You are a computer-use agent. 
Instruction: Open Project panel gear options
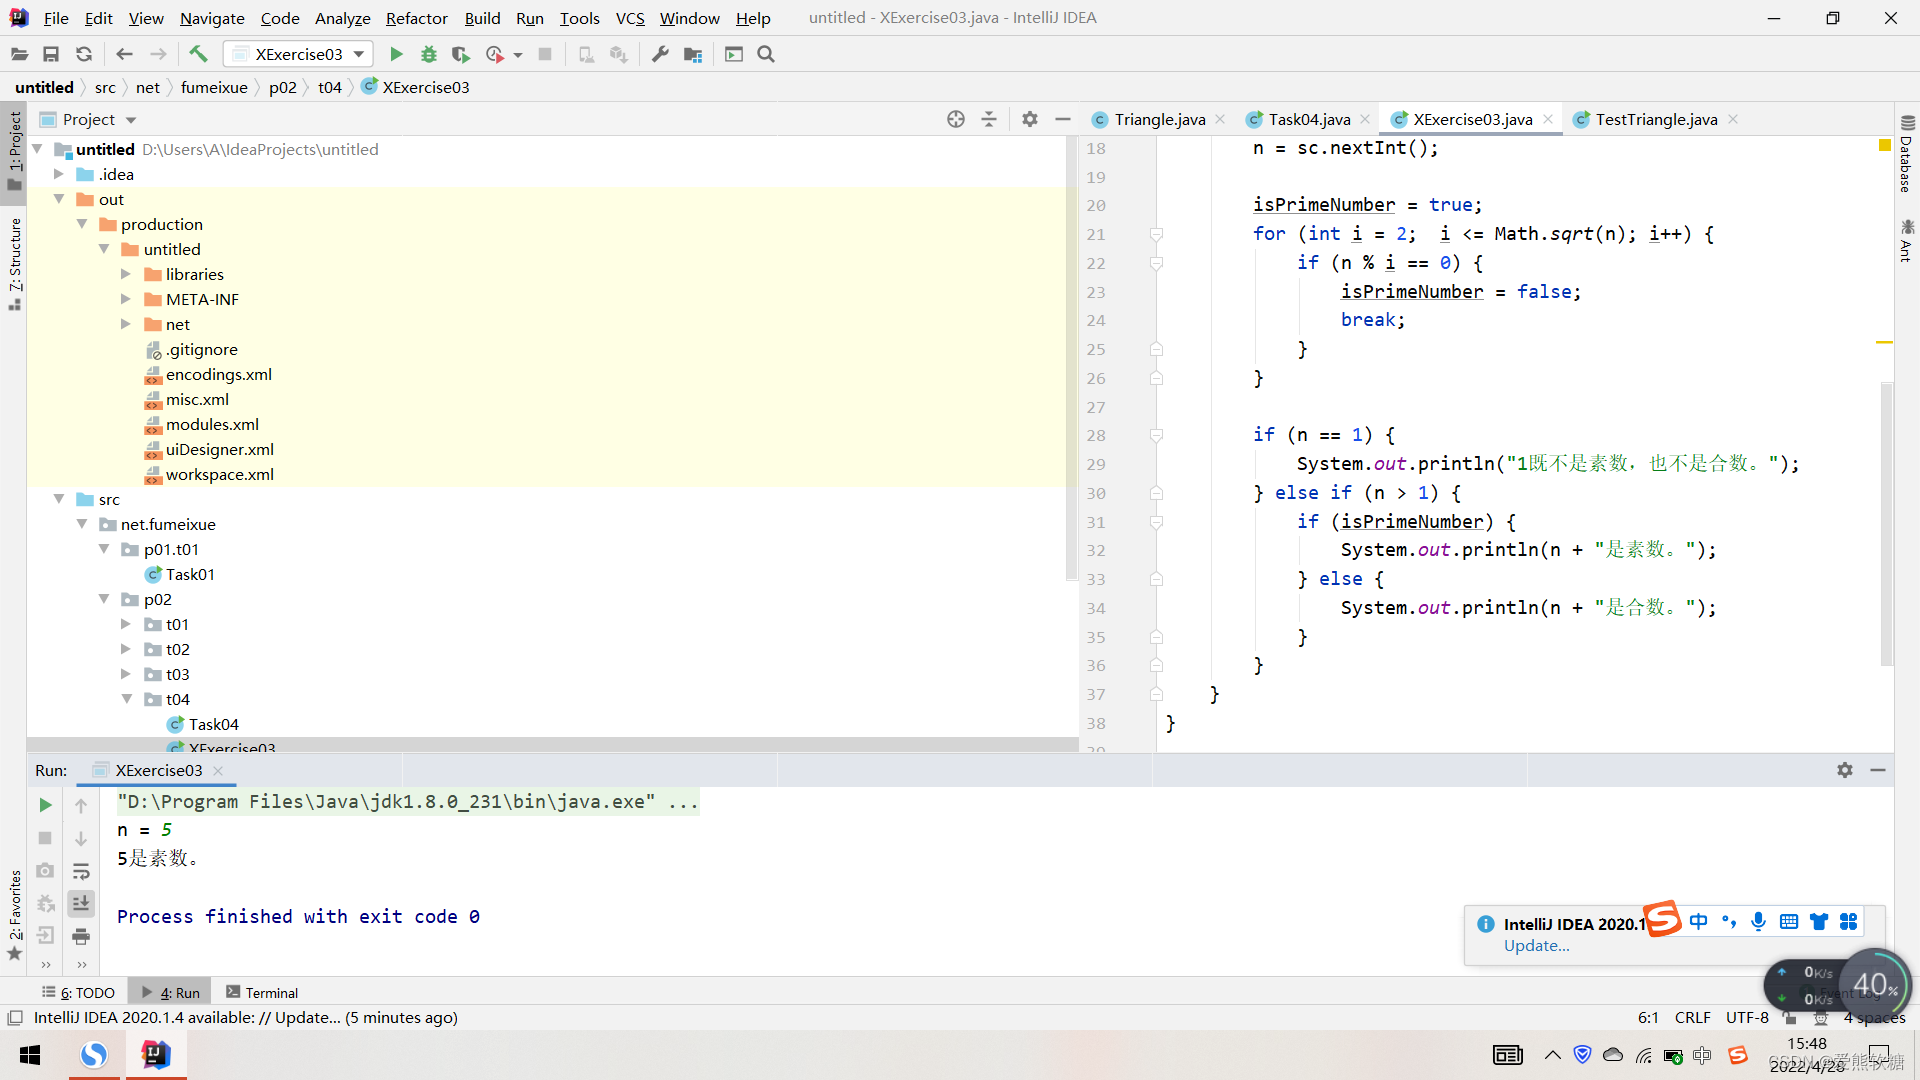click(x=1030, y=119)
